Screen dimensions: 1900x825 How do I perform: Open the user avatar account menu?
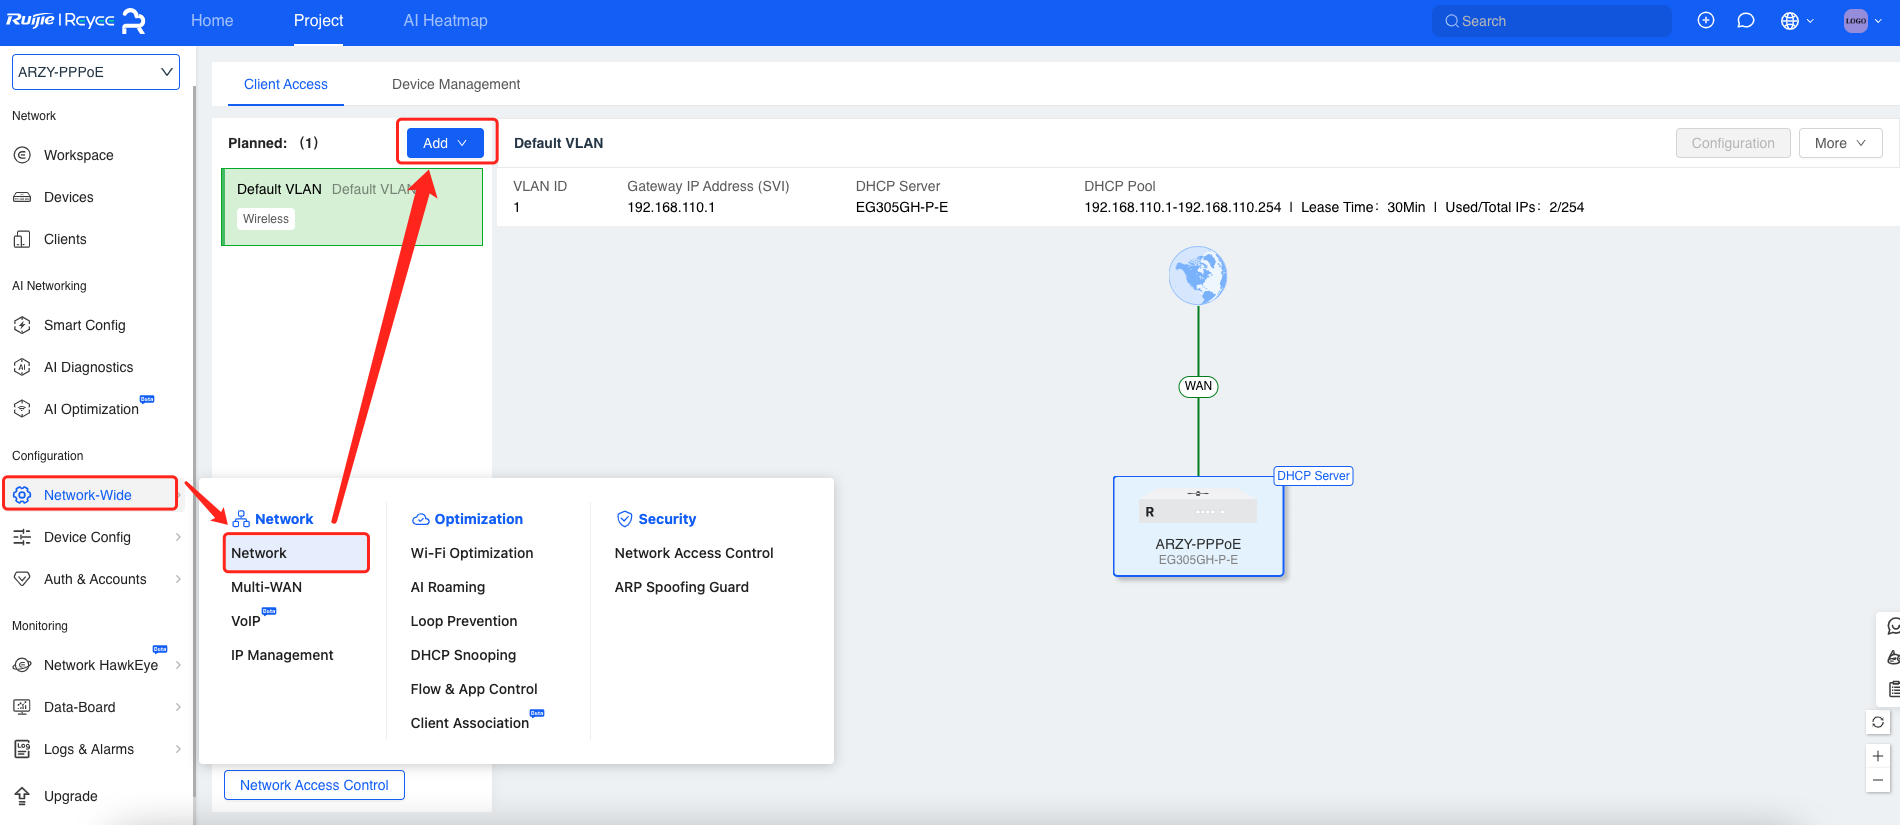pos(1863,20)
